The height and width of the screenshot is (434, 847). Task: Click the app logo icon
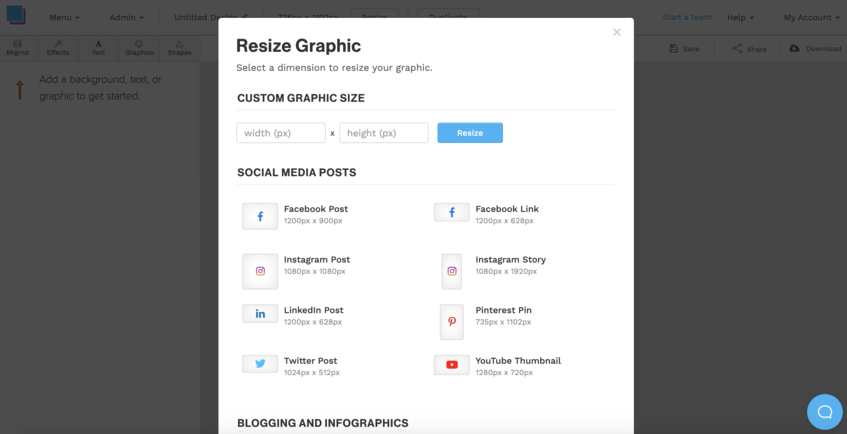coord(16,15)
